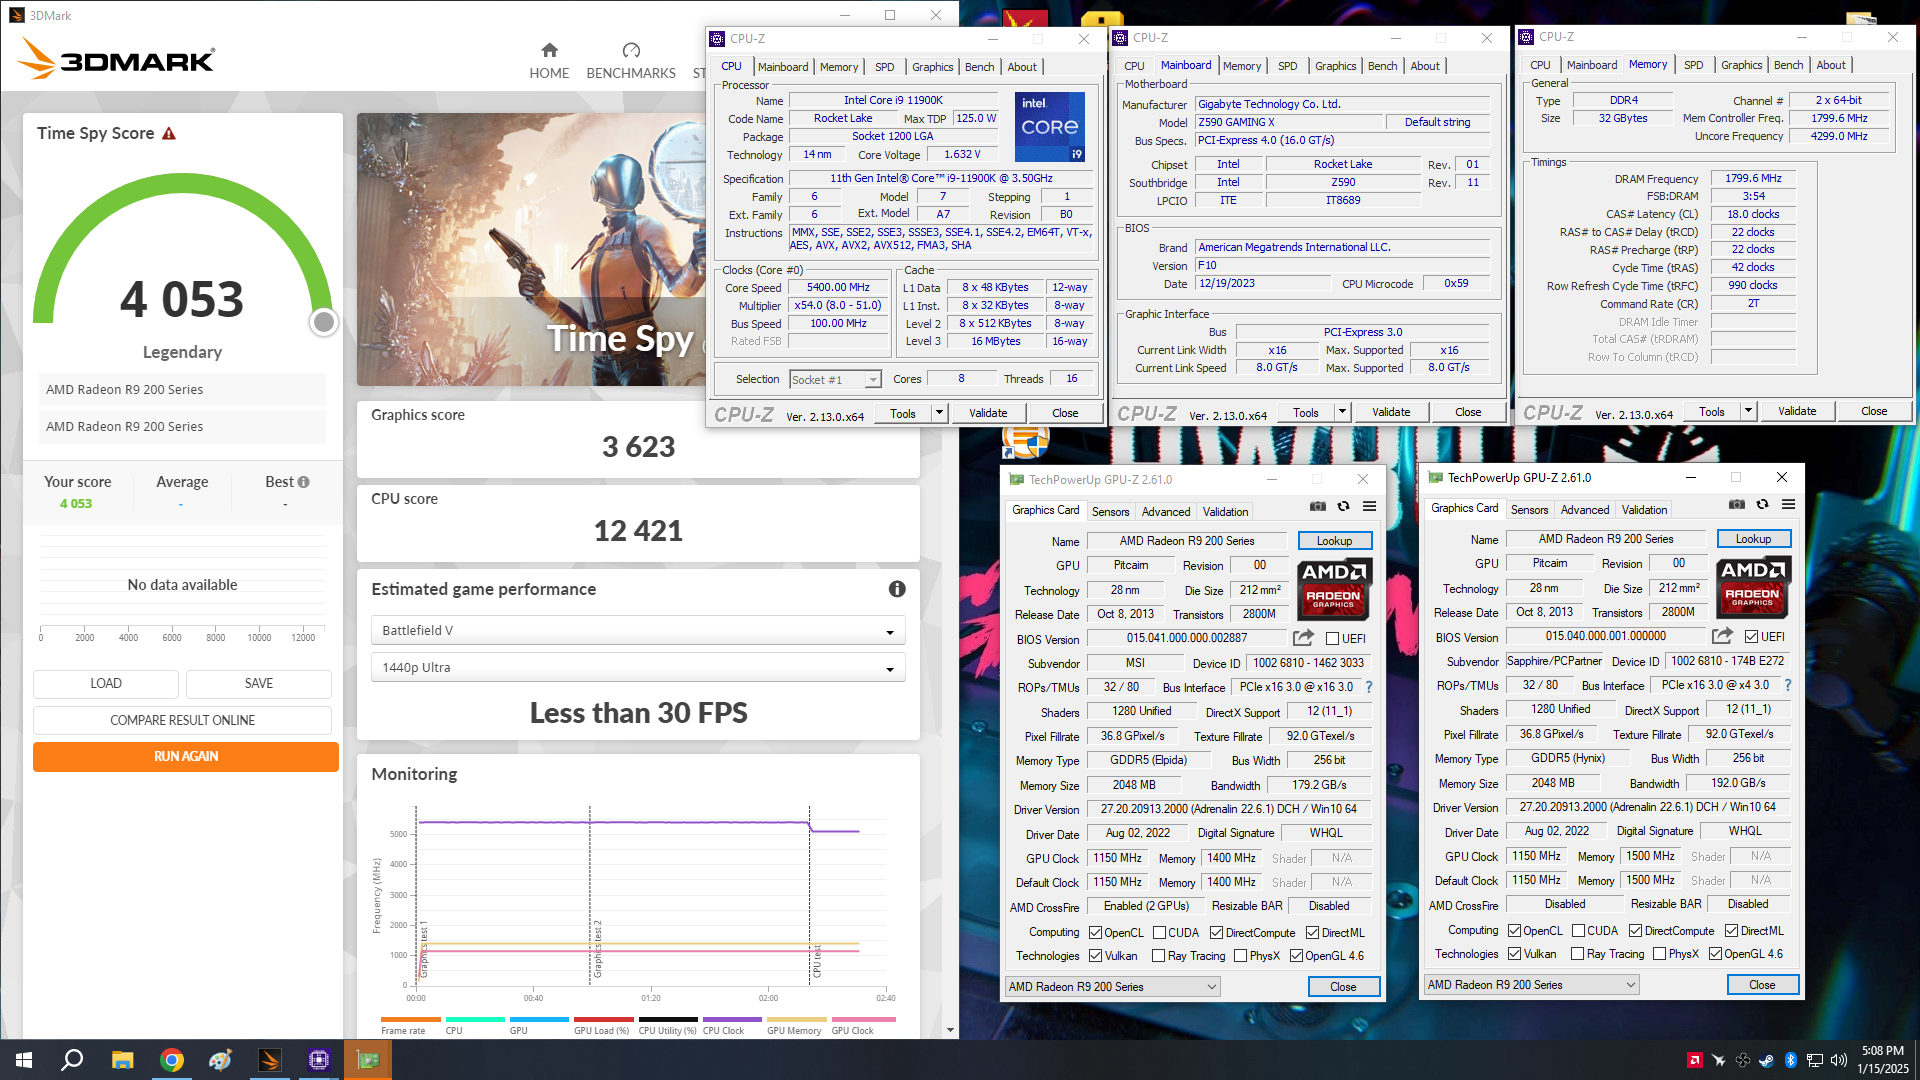Open 3DMark taskbar icon
This screenshot has height=1080, width=1920.
[x=270, y=1060]
